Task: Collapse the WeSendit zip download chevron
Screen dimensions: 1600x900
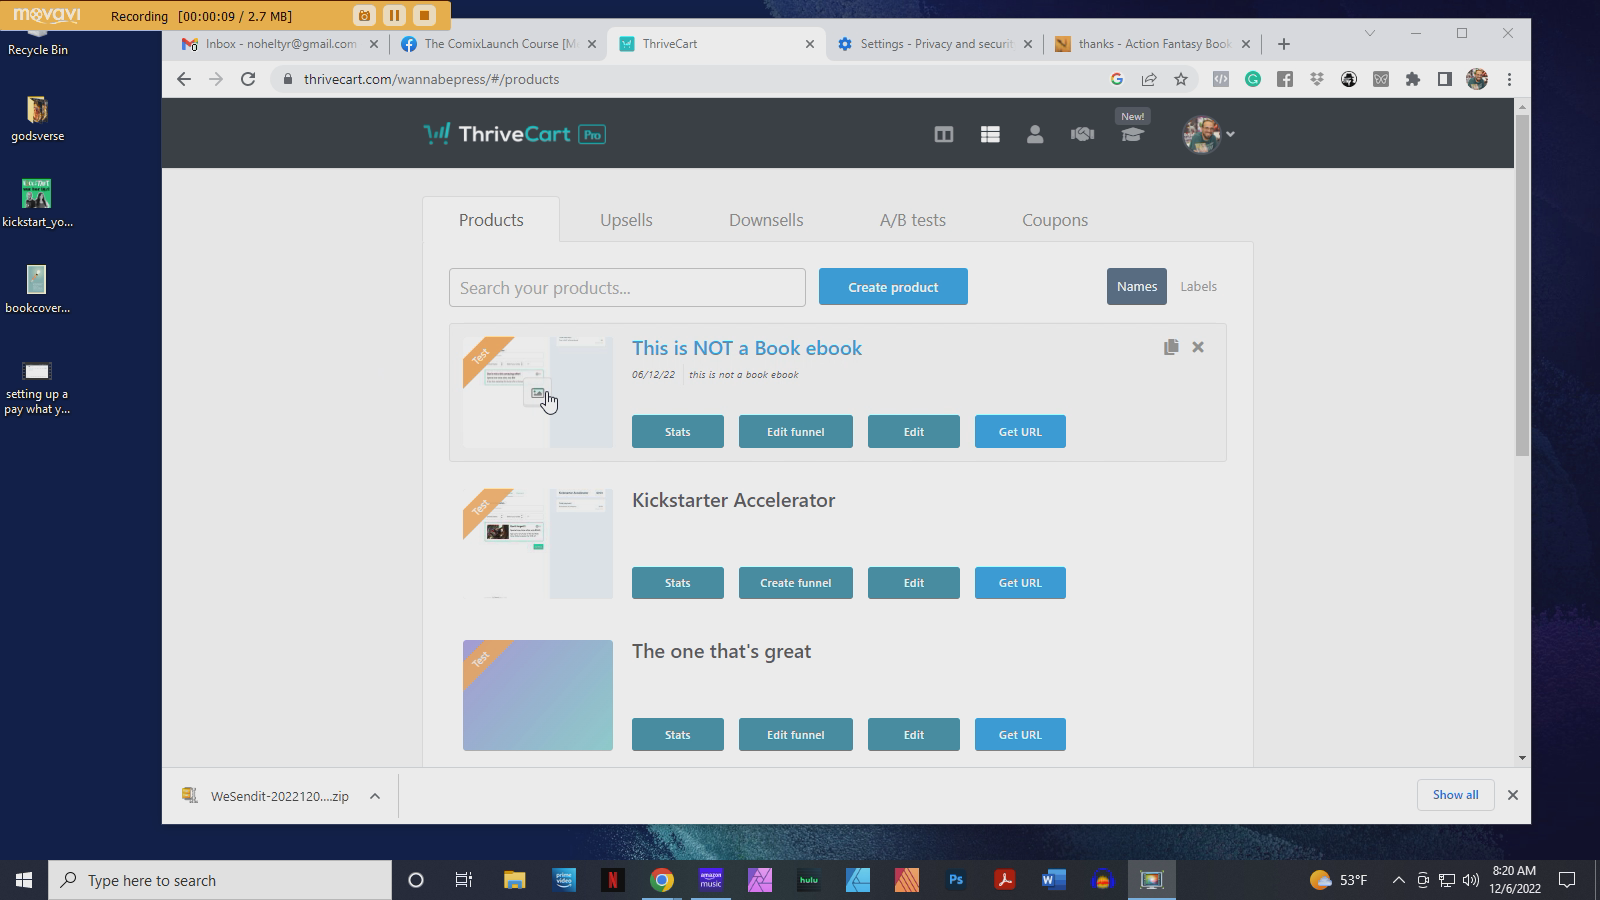Action: point(375,795)
